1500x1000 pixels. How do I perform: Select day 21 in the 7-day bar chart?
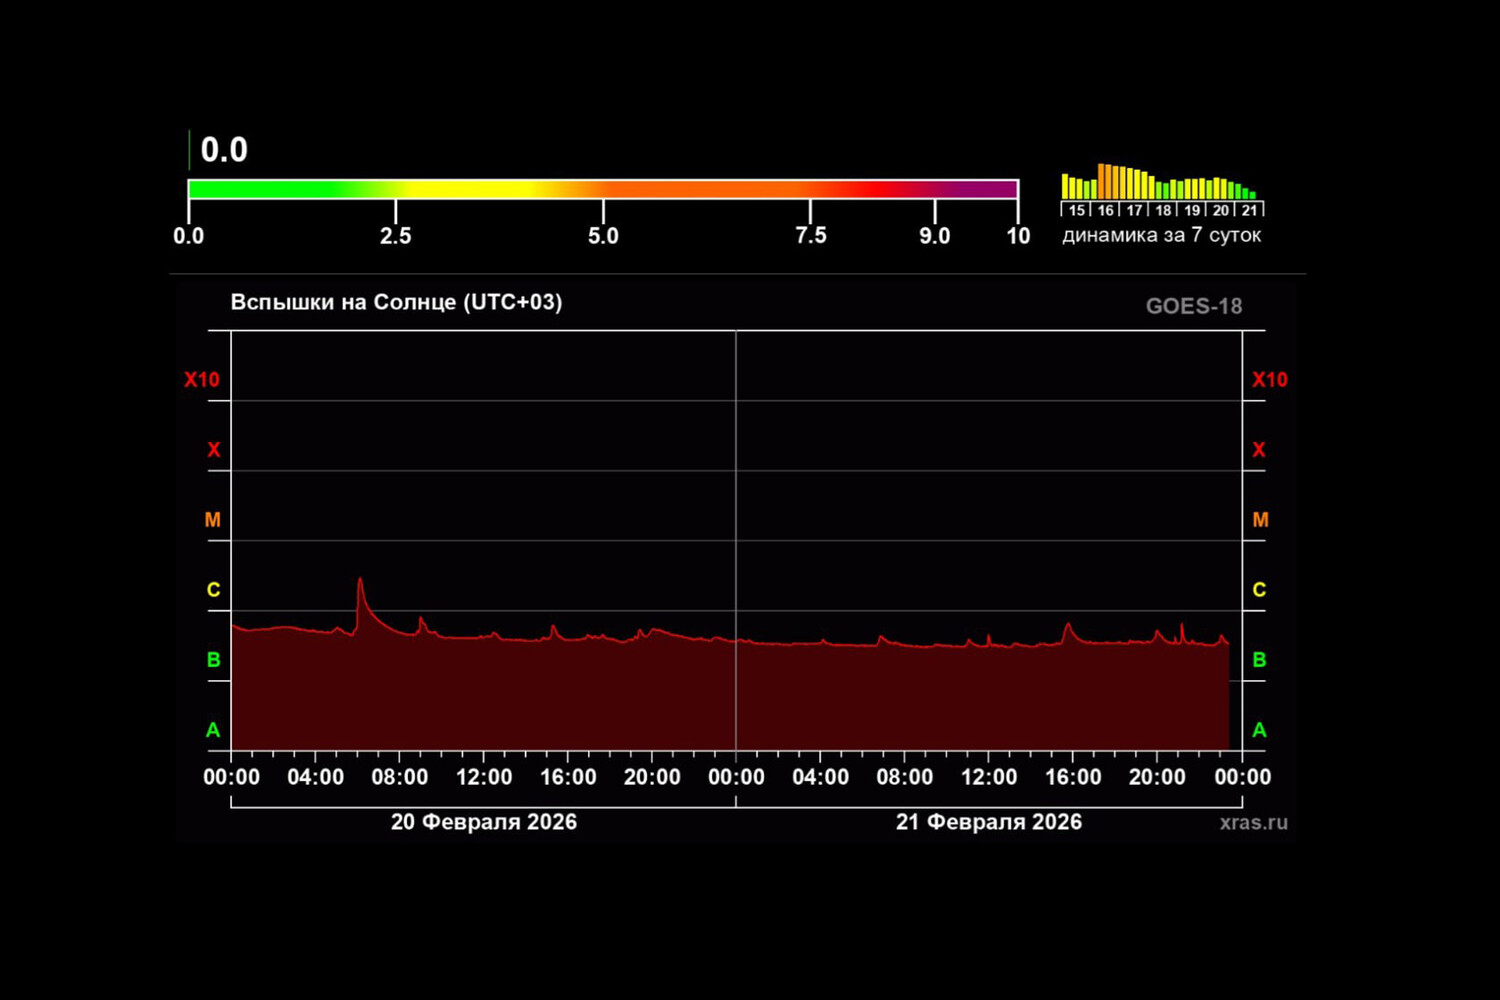(1249, 210)
